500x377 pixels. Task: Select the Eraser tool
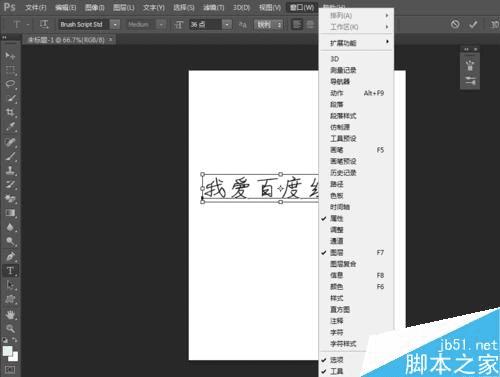coord(10,199)
